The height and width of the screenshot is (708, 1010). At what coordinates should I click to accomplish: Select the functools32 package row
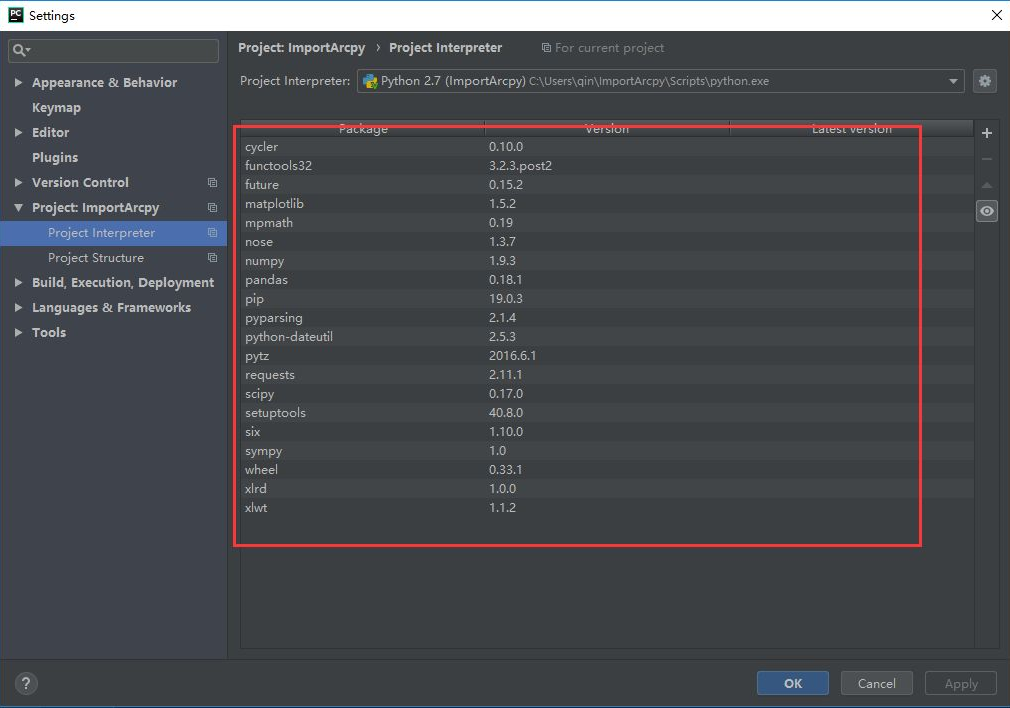(607, 166)
